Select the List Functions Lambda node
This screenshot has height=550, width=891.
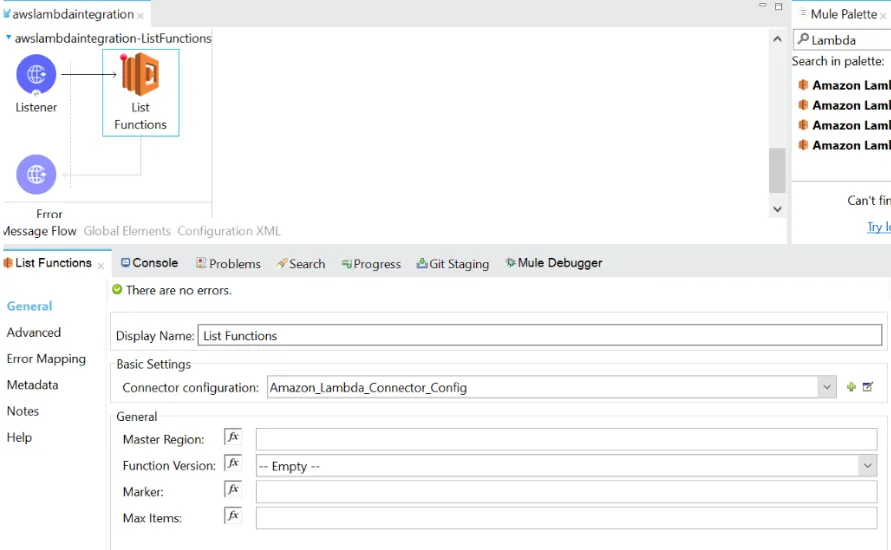pyautogui.click(x=140, y=93)
